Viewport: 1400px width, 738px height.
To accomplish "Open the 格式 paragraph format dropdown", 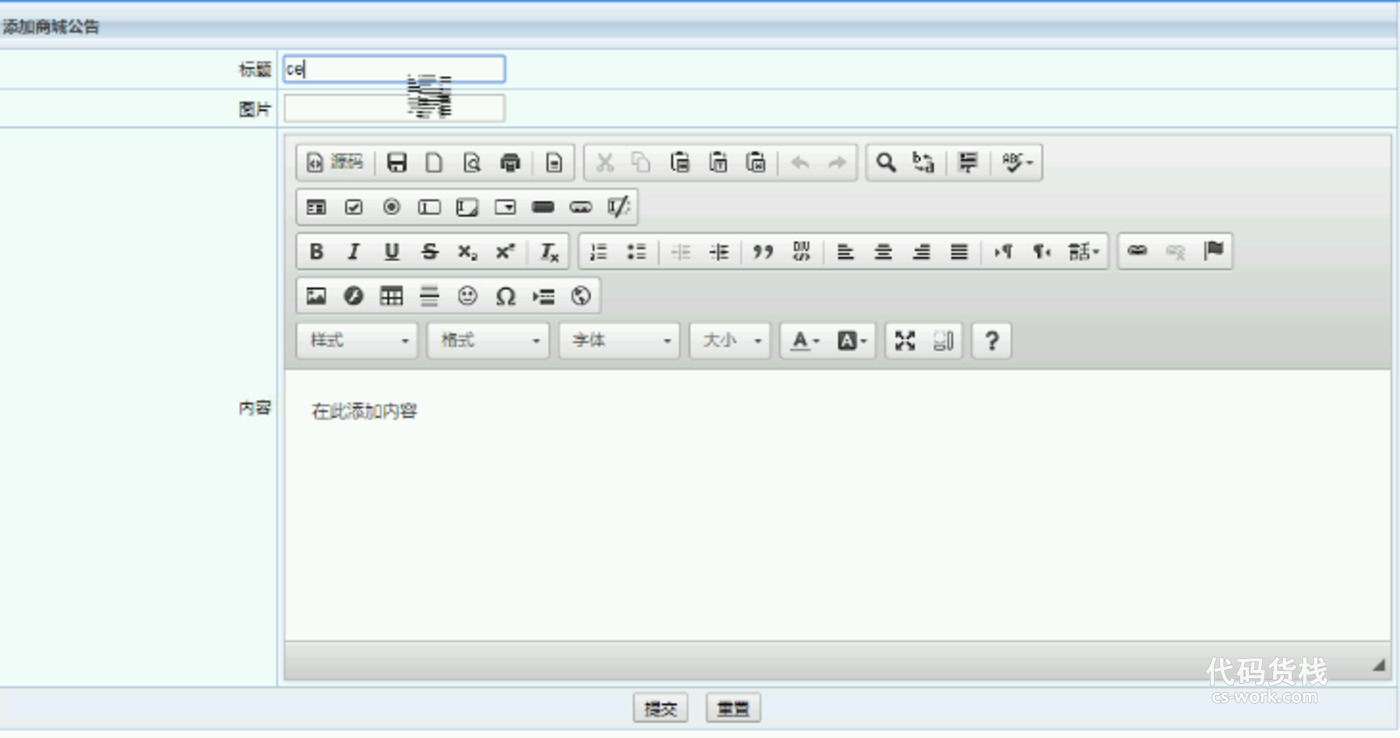I will (x=487, y=341).
